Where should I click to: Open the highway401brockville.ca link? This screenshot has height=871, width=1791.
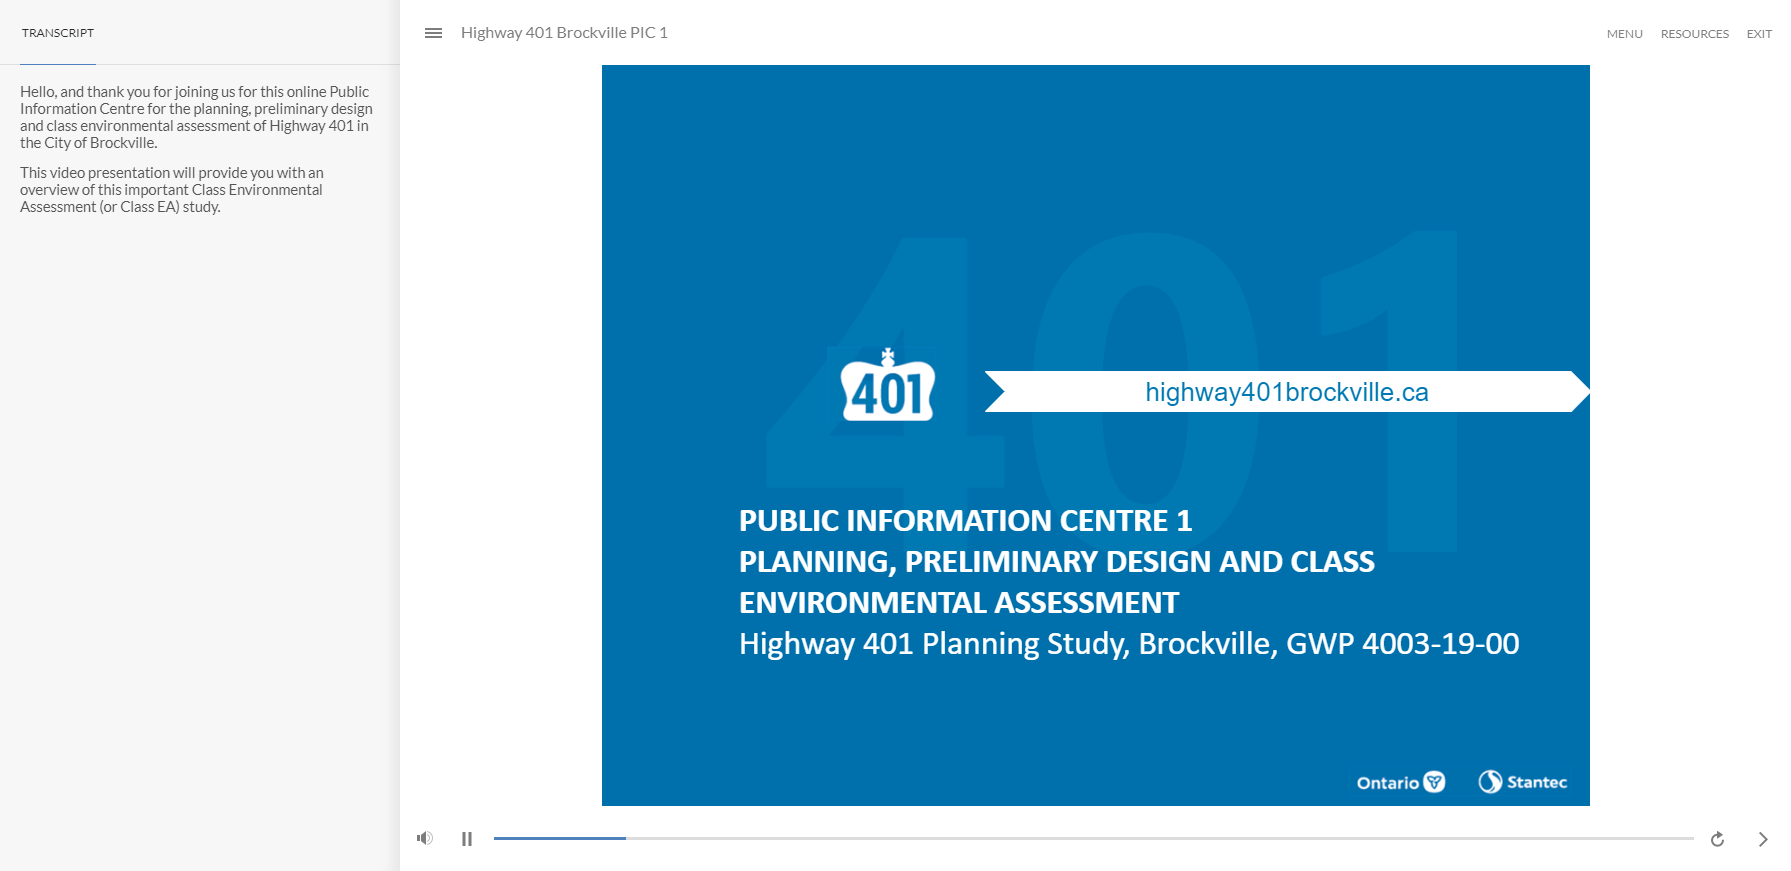1286,392
